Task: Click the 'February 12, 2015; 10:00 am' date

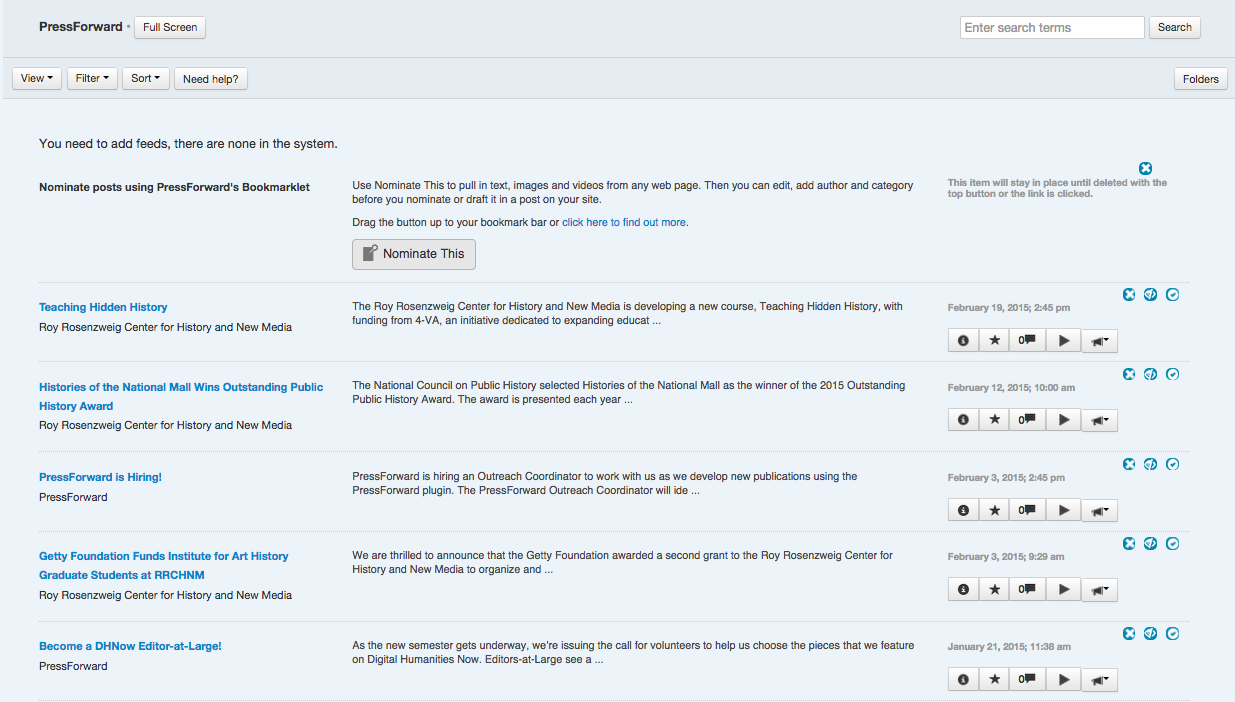Action: point(1012,388)
